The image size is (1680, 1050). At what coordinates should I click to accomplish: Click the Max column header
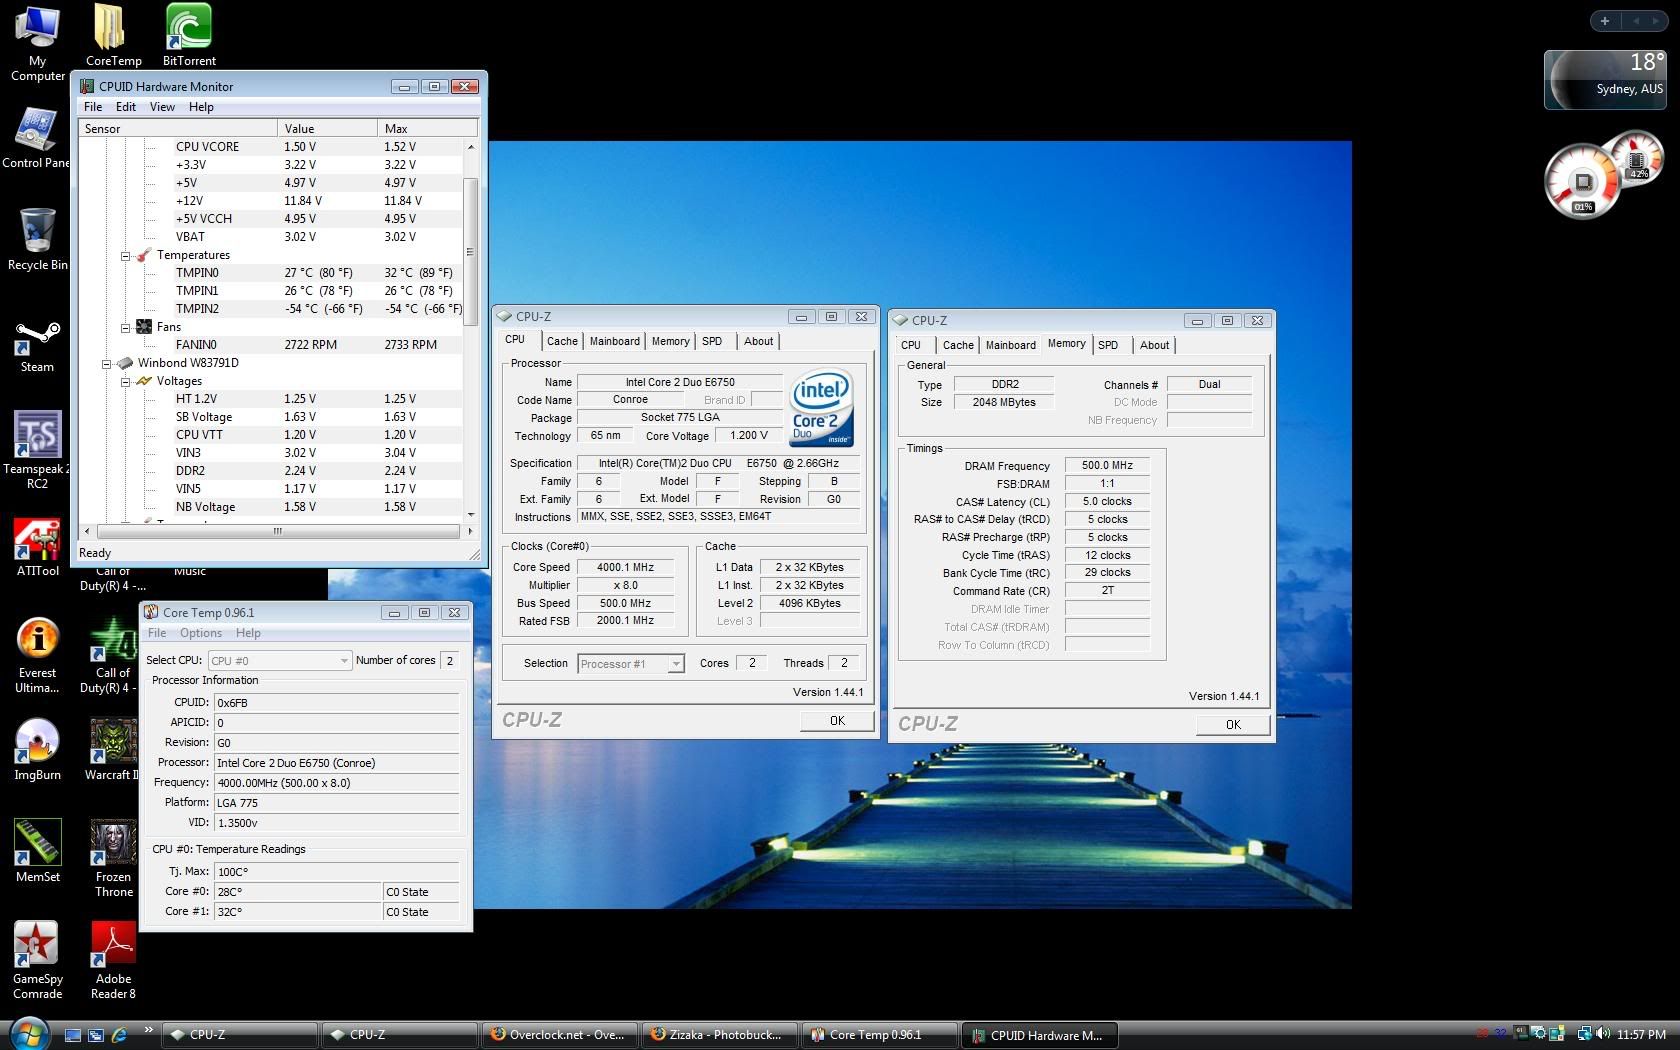click(428, 128)
